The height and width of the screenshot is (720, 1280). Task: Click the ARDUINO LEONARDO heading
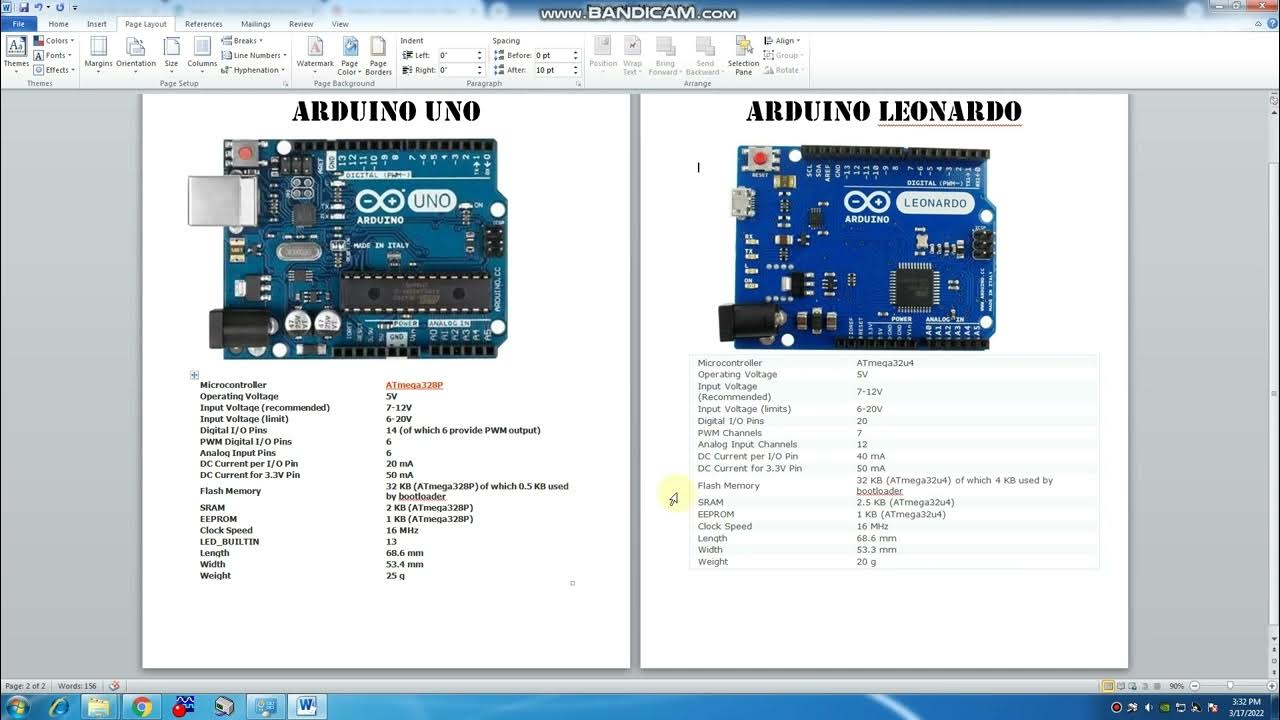tap(884, 111)
